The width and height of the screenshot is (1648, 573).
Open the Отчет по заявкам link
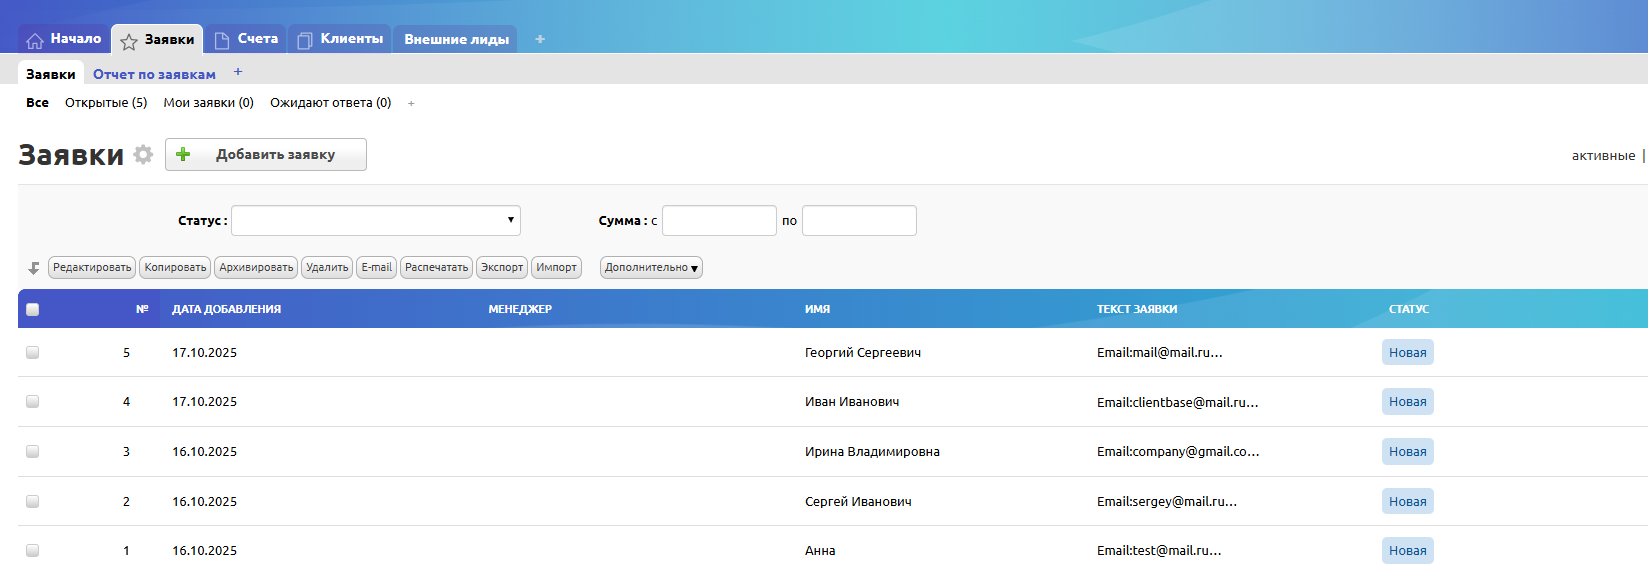coord(154,74)
